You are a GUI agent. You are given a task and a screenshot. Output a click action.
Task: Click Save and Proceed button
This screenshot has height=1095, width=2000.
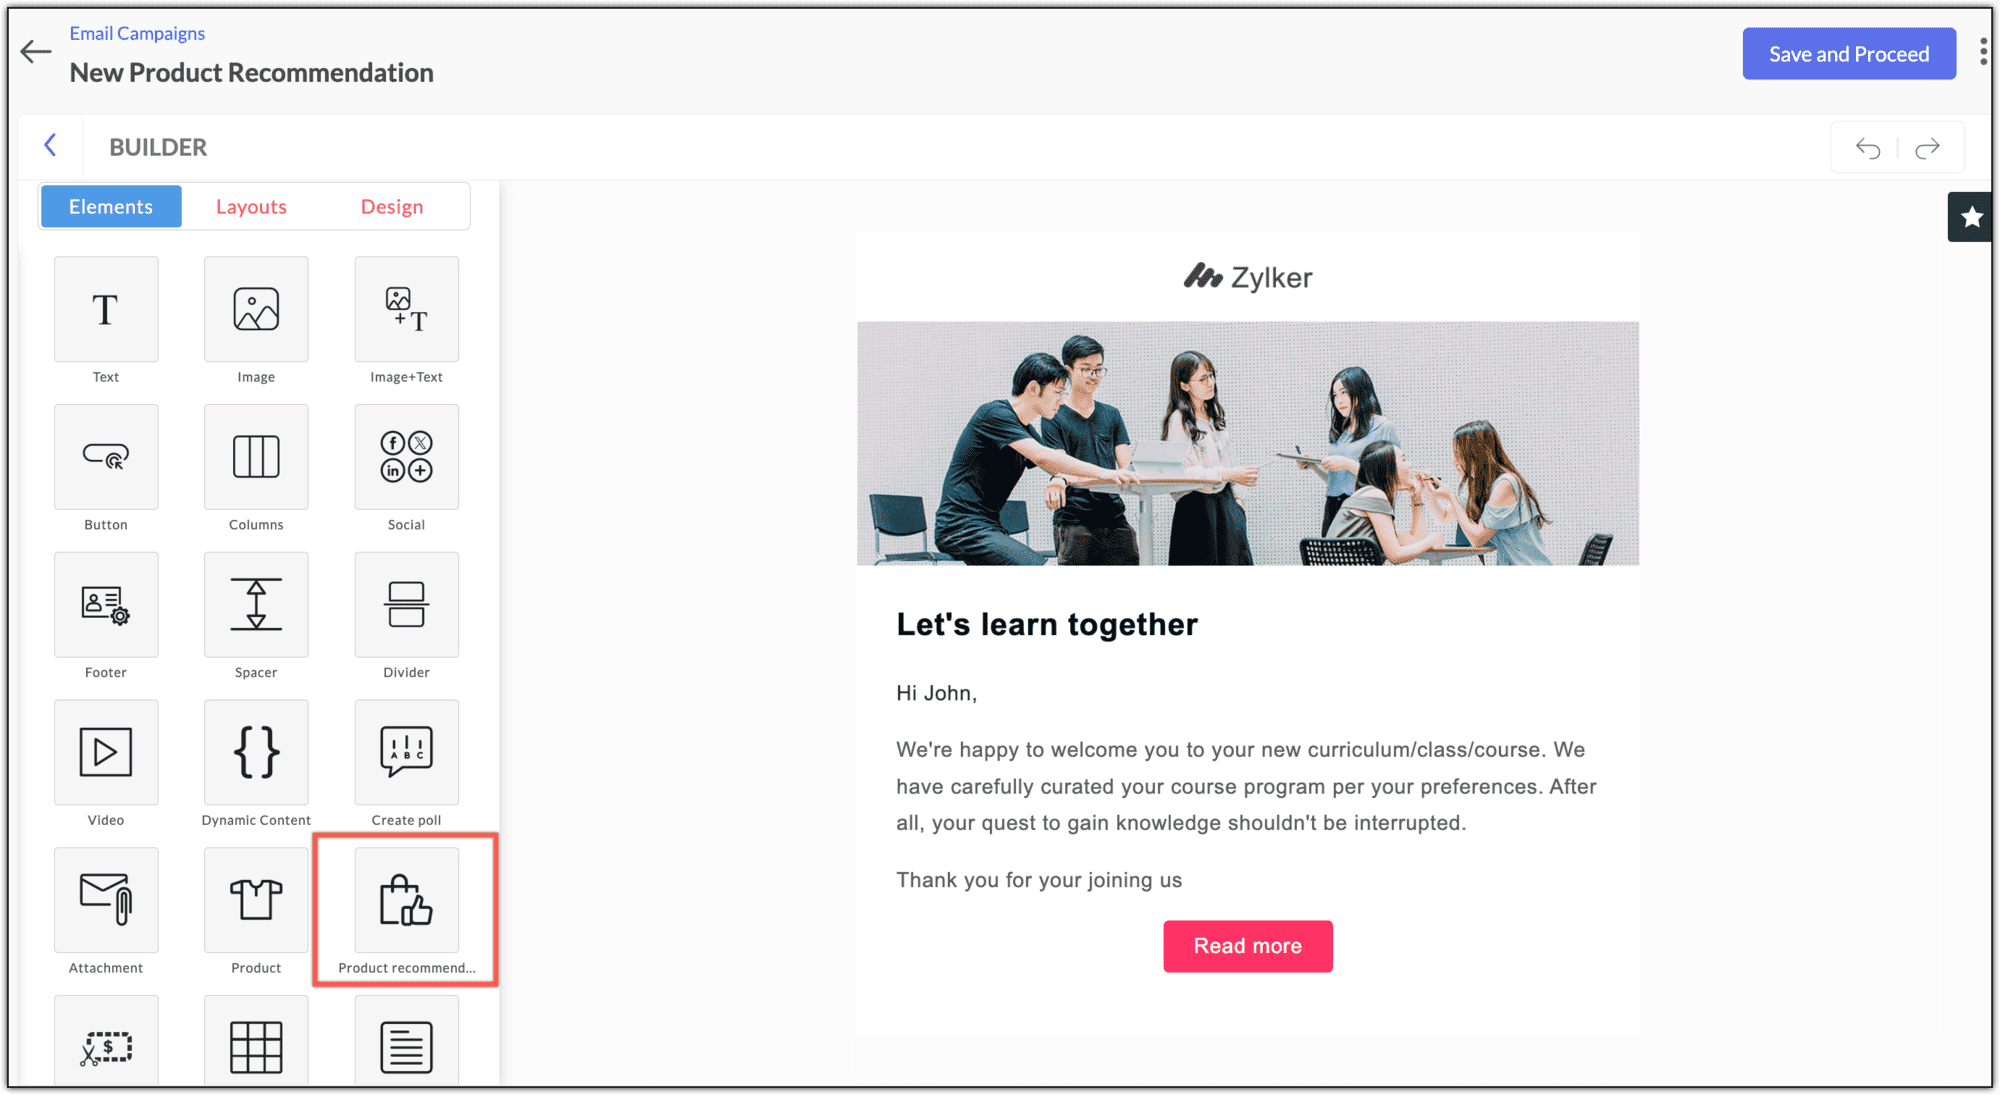click(x=1849, y=54)
